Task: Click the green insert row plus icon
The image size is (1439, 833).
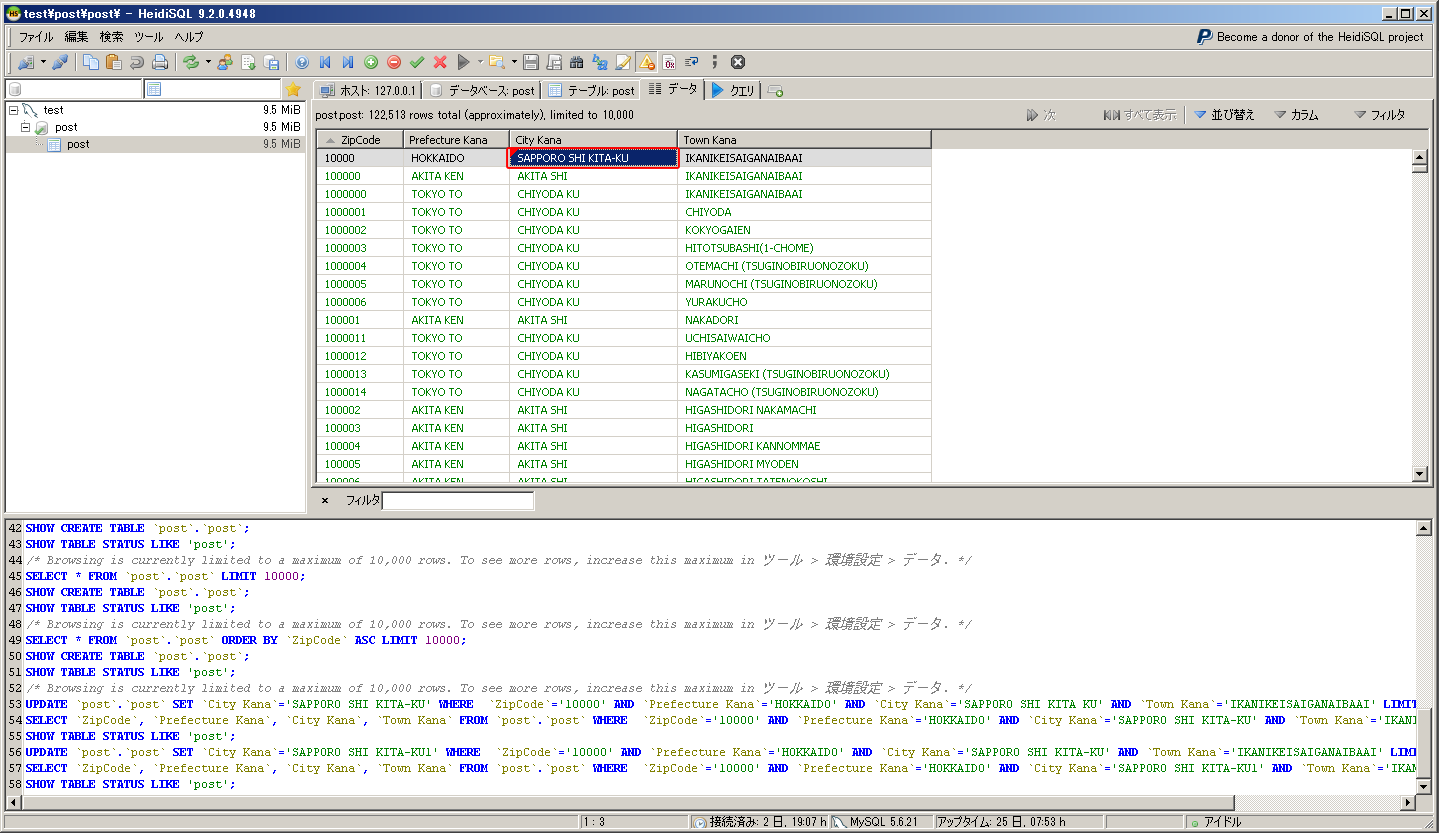Action: pos(371,62)
